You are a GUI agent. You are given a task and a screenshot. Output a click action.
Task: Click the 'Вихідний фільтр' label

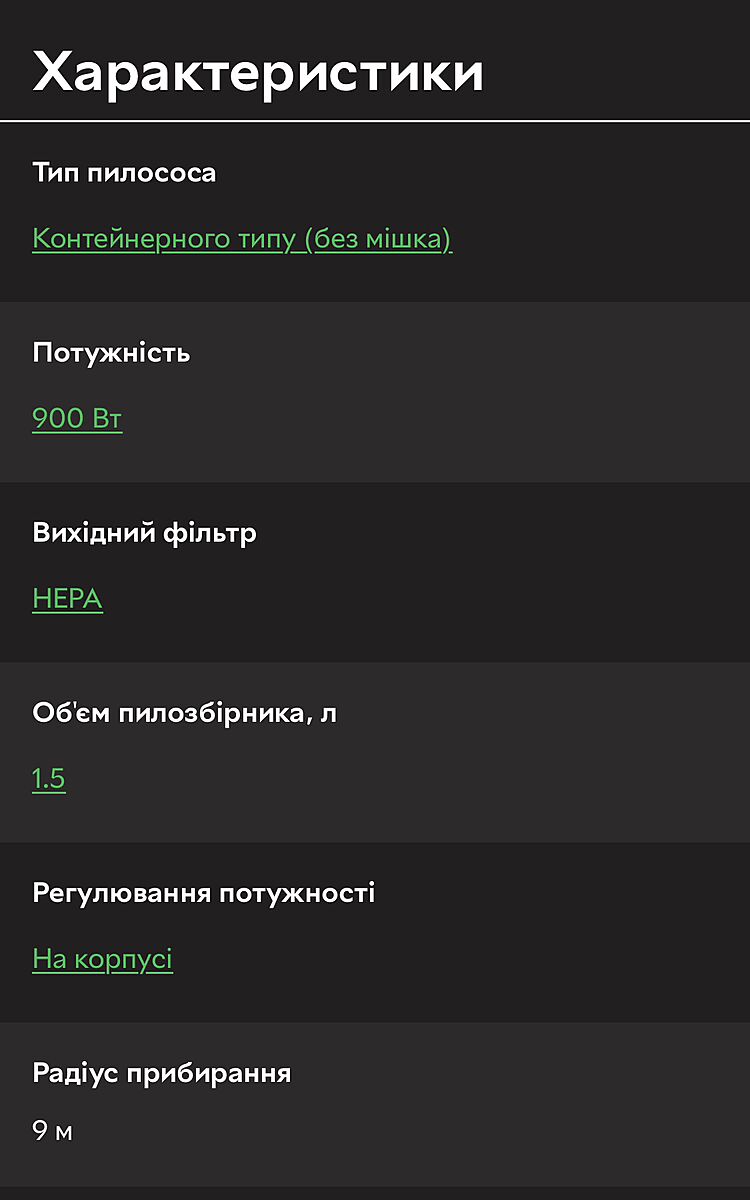(144, 533)
